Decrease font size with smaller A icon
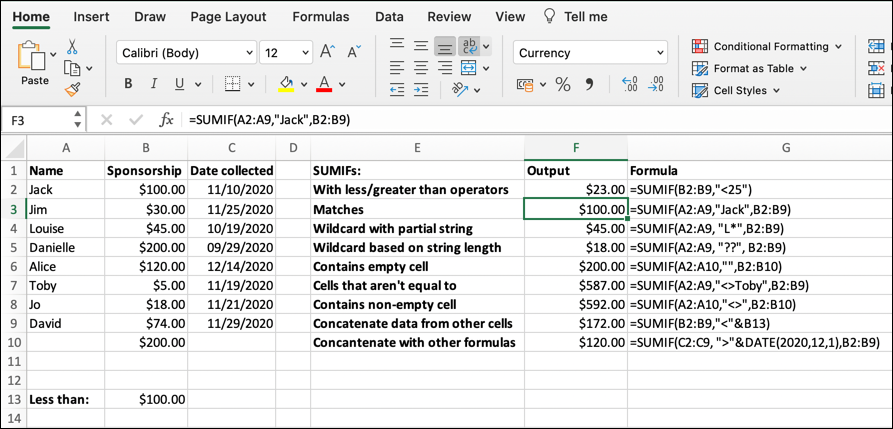Viewport: 893px width, 429px height. click(354, 53)
